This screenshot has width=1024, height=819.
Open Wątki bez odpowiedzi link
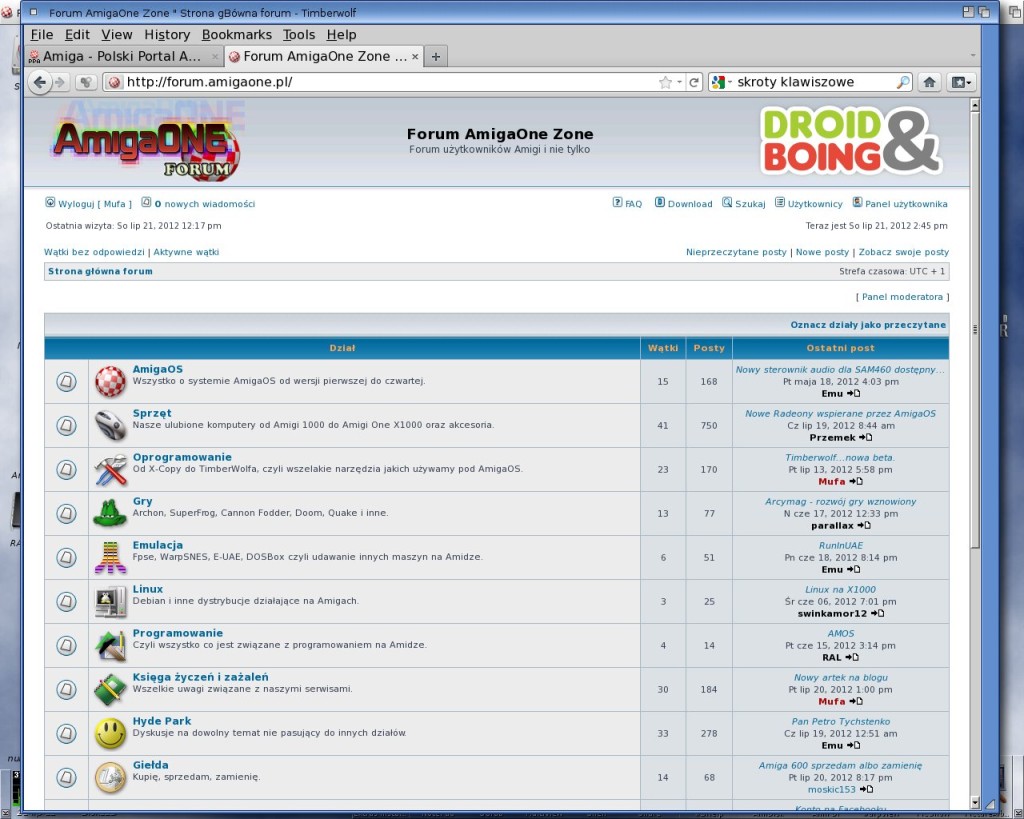(94, 252)
